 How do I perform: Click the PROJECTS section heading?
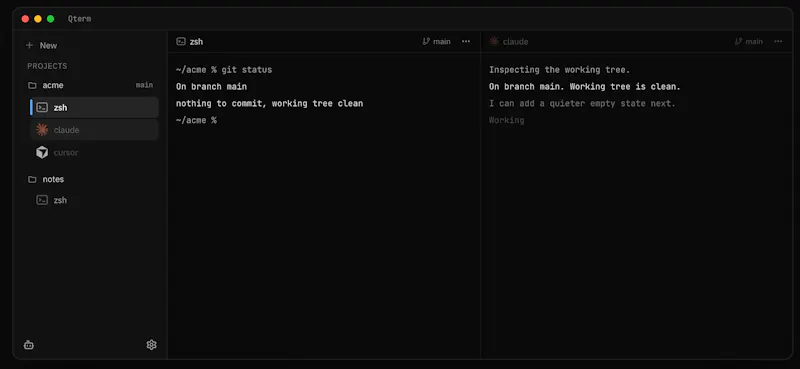pos(47,66)
